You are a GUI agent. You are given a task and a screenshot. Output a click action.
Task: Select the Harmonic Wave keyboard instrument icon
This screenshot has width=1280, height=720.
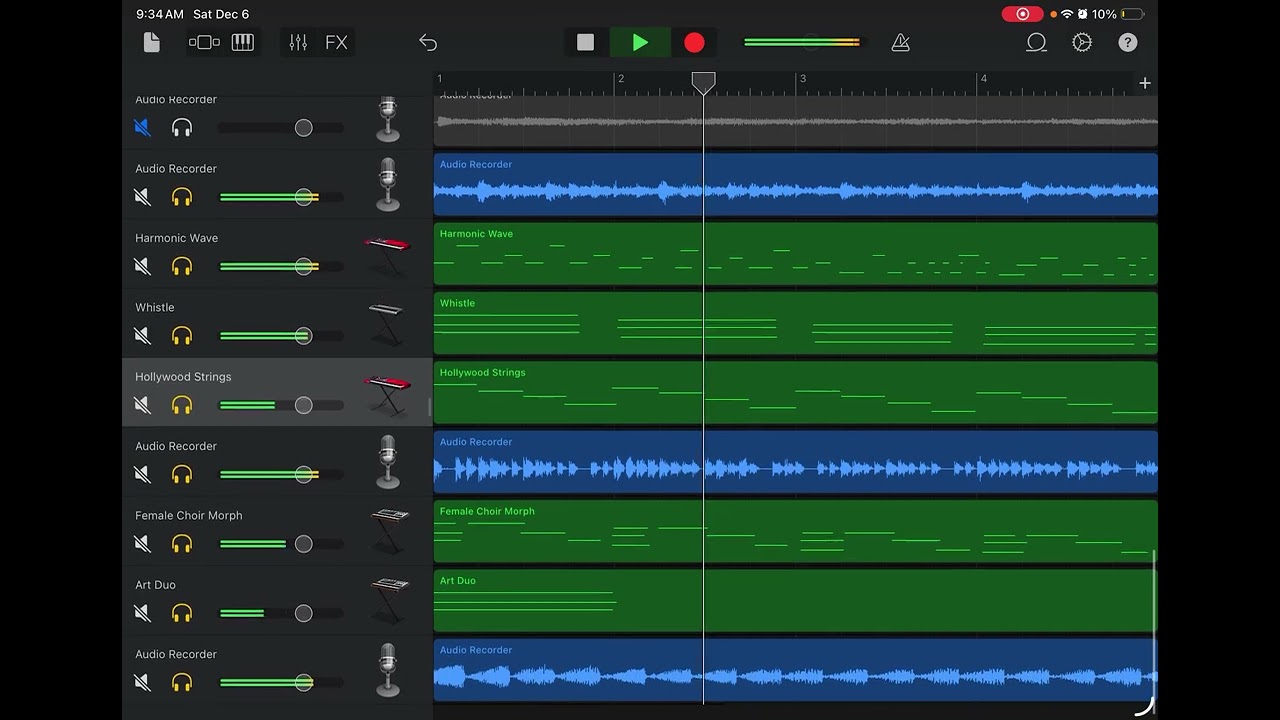coord(387,255)
